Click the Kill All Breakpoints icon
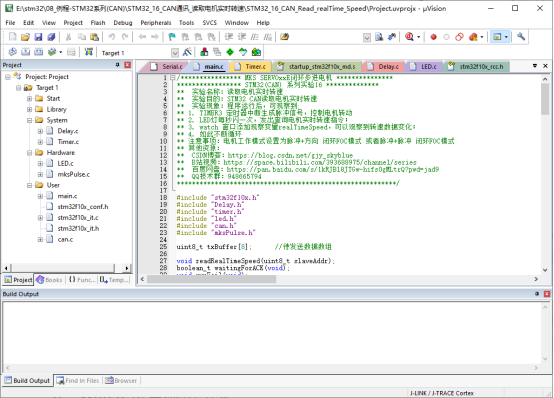554x398 pixels. pos(473,37)
